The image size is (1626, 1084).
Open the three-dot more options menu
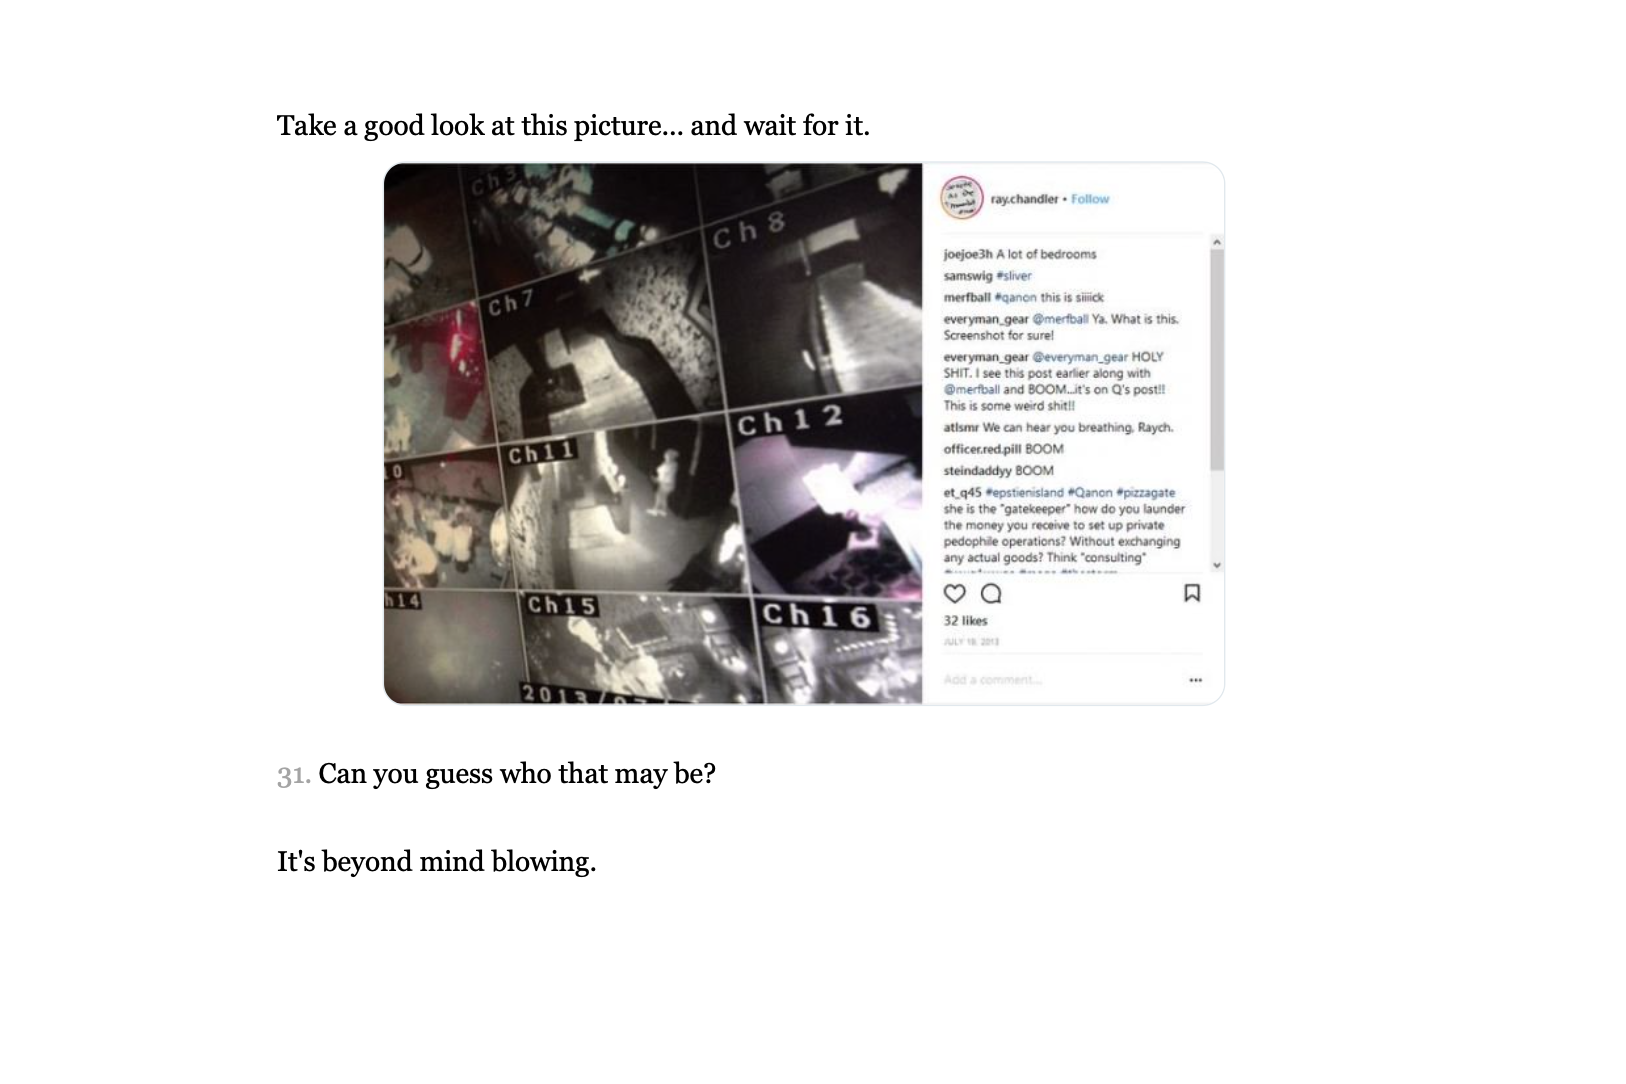click(x=1195, y=680)
